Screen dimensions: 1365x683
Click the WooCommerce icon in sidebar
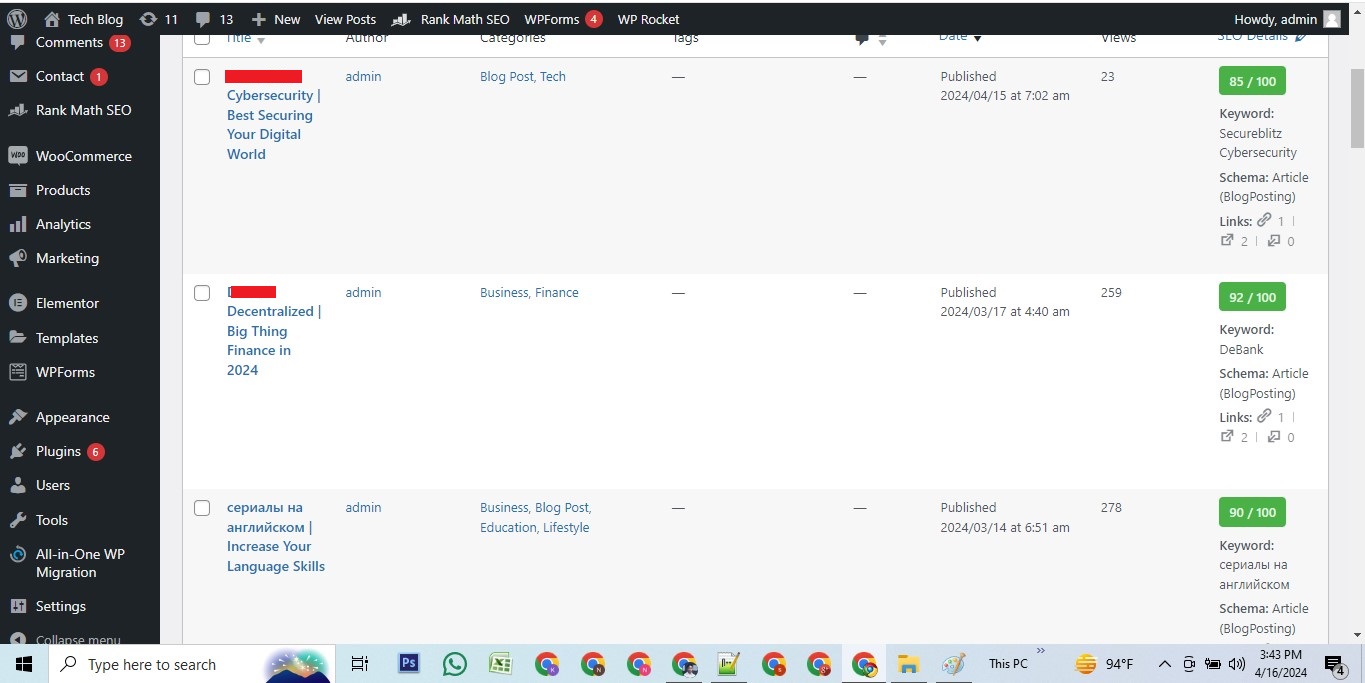pos(17,156)
